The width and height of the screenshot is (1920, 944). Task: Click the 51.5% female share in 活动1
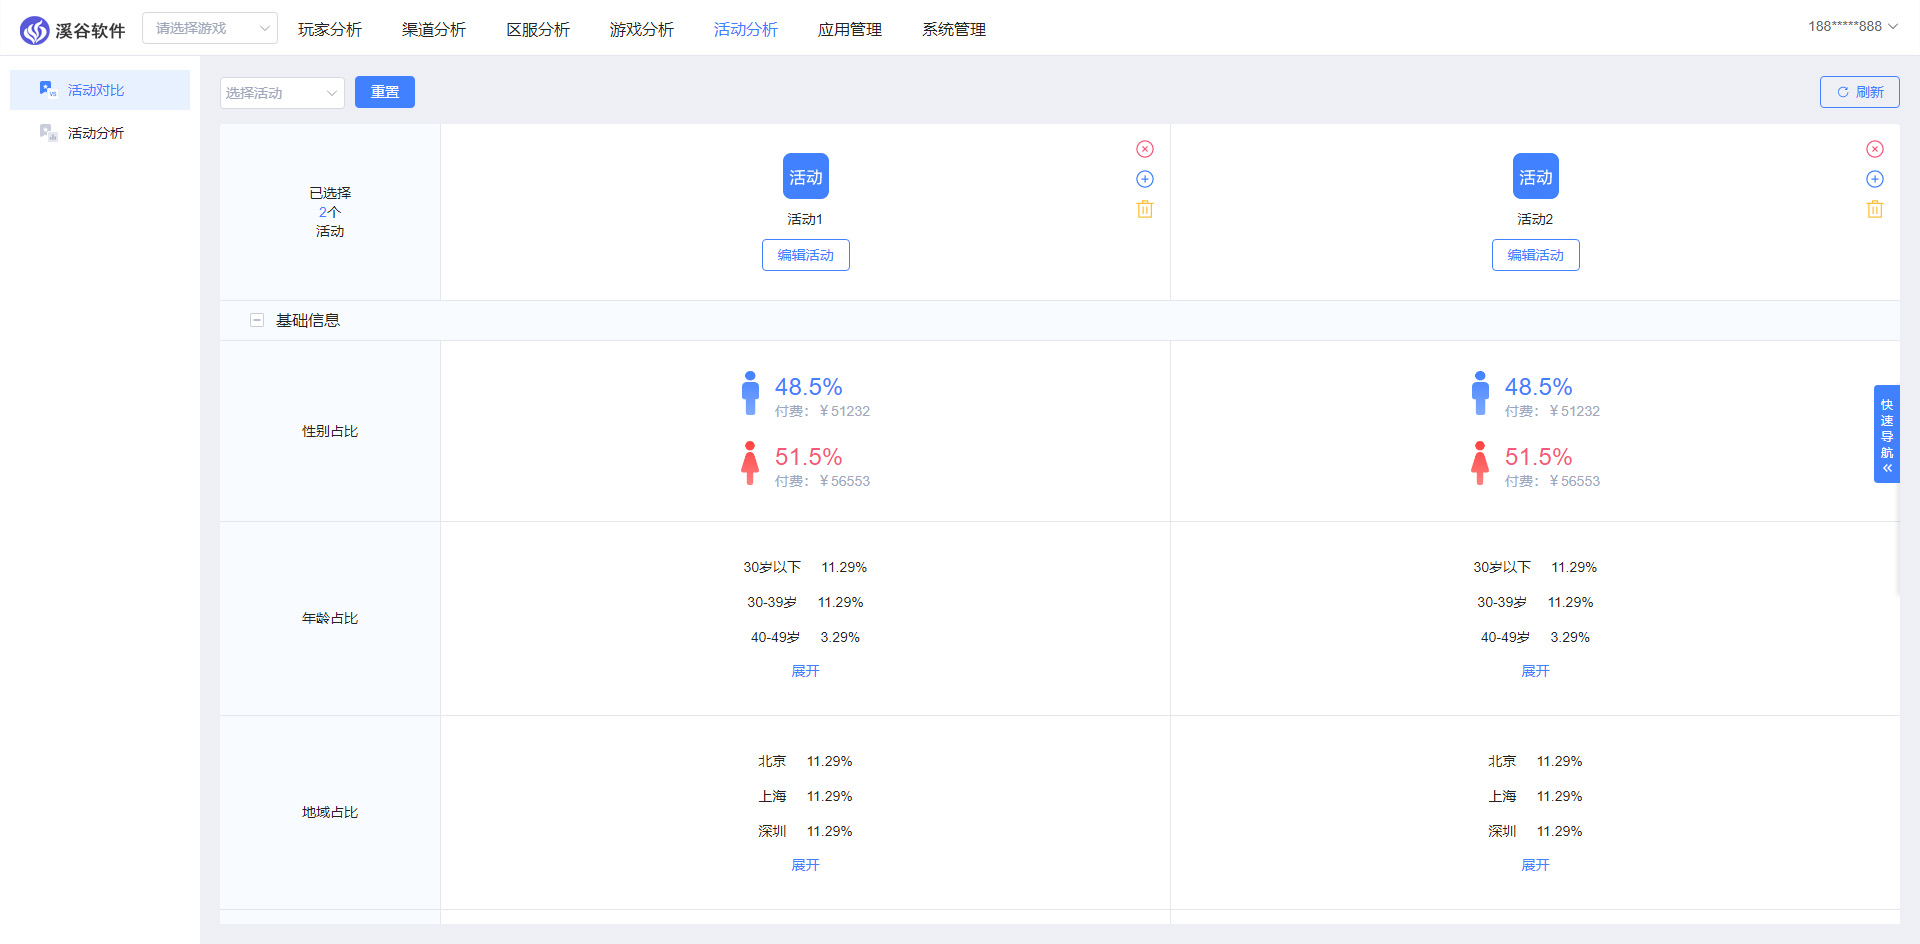tap(808, 457)
